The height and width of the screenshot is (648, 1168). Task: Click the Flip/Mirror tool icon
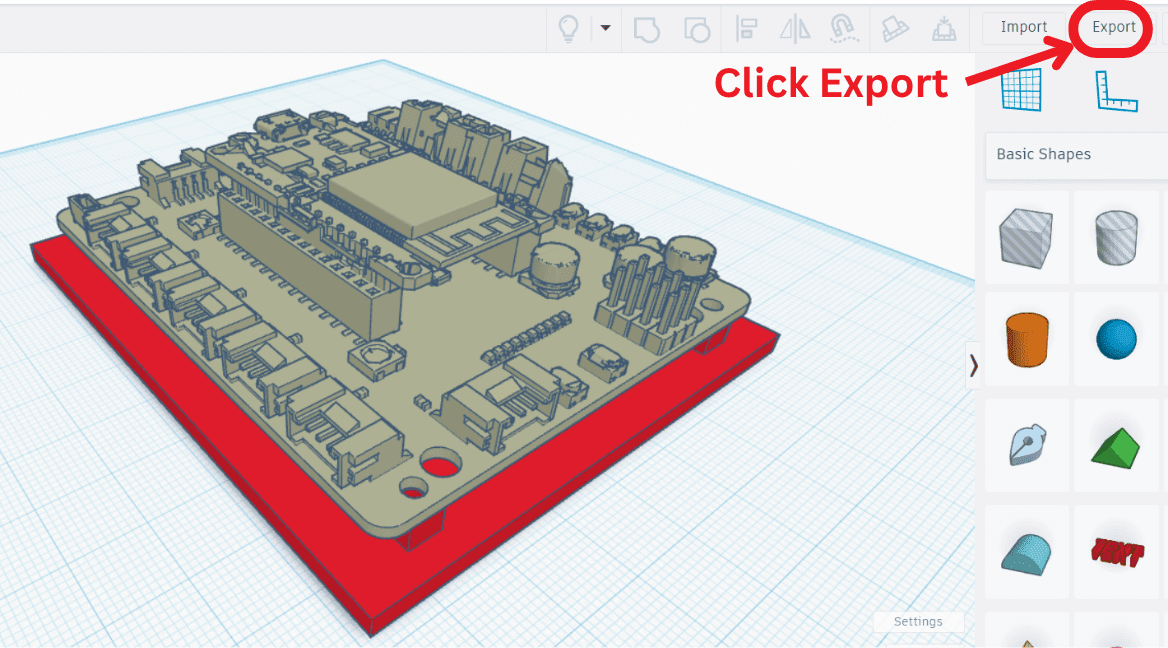(794, 29)
